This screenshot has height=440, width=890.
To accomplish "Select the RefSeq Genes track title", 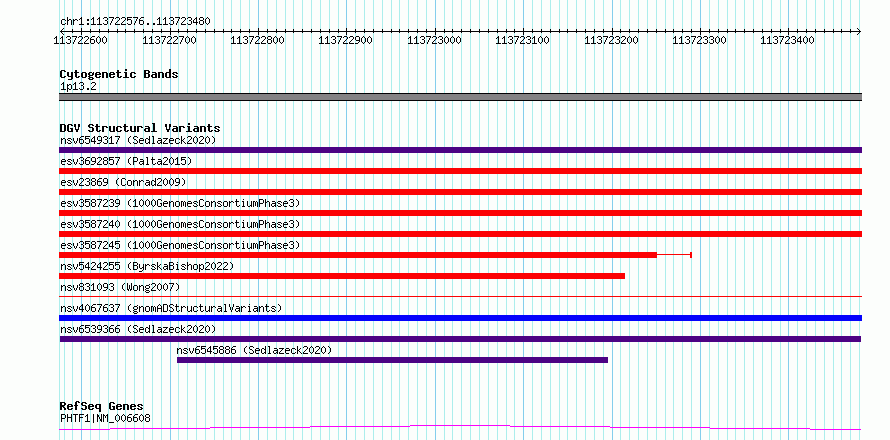I will point(102,407).
